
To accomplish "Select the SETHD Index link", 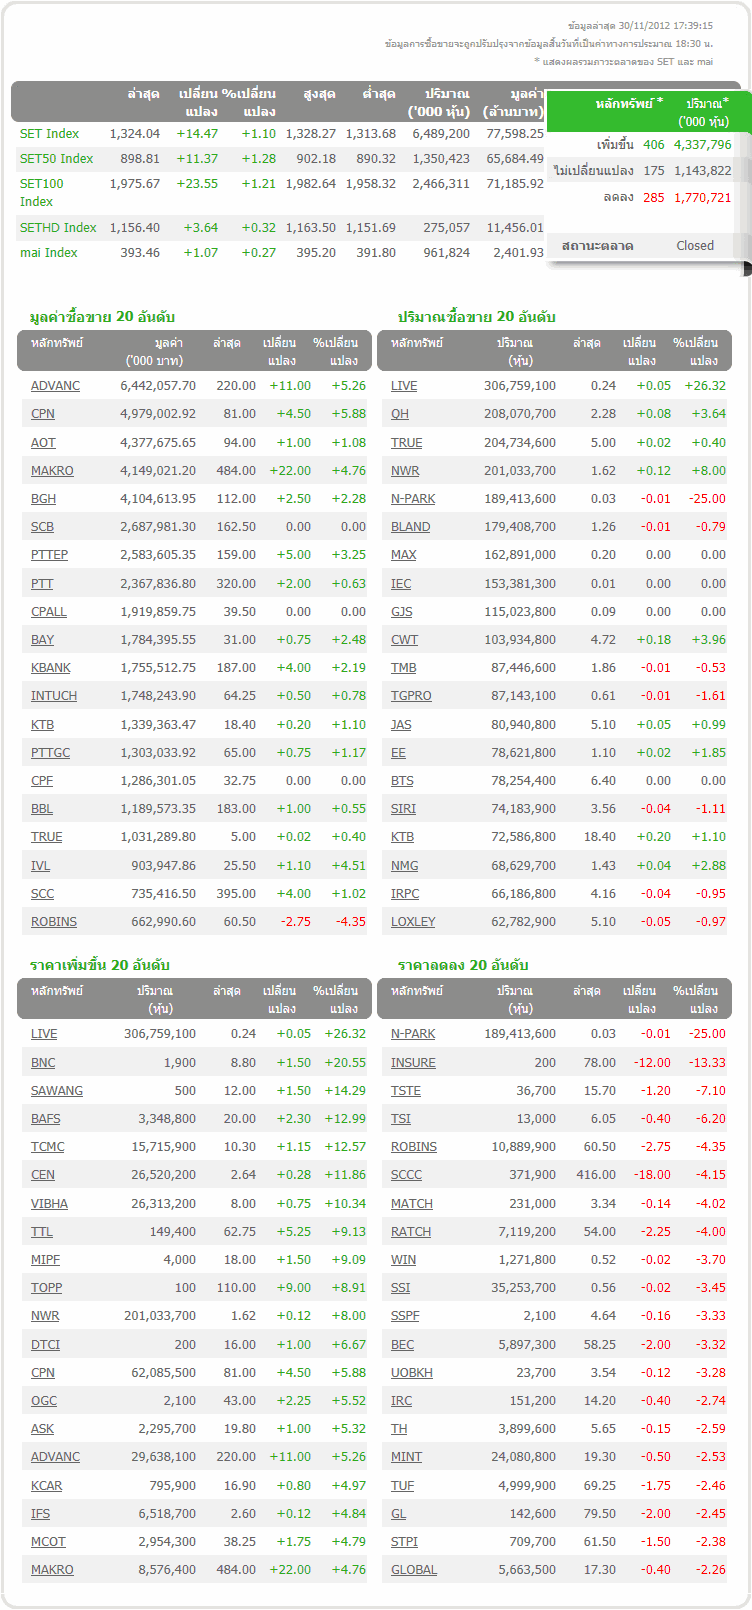I will pos(58,228).
